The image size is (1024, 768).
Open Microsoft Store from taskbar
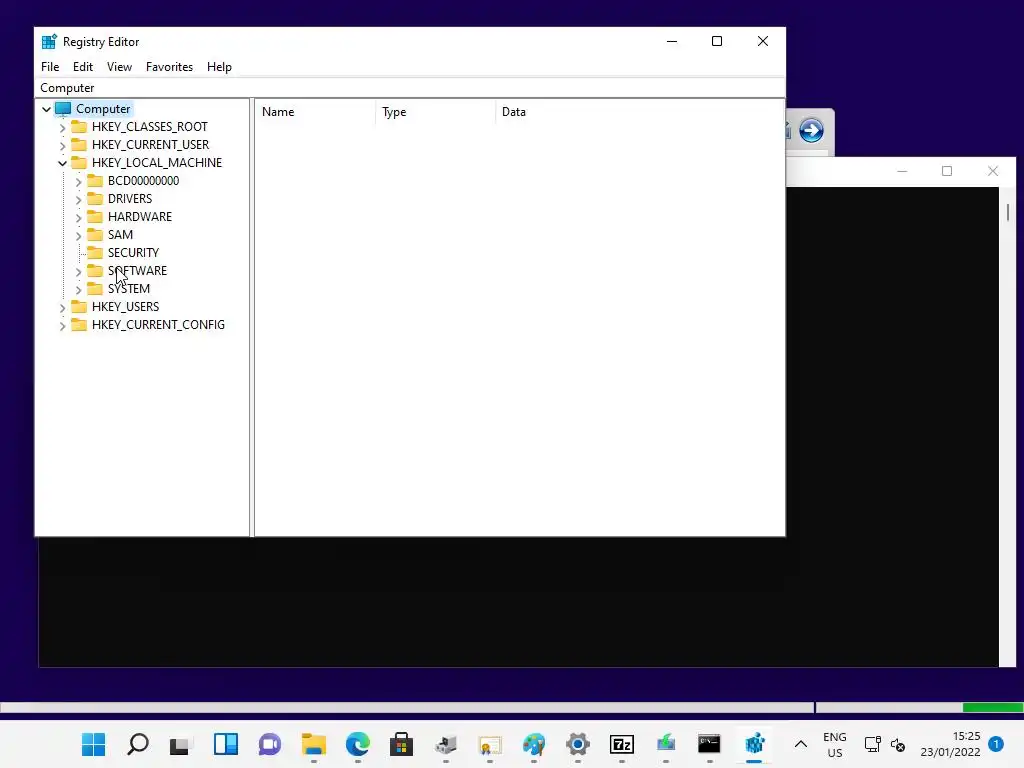[x=402, y=744]
